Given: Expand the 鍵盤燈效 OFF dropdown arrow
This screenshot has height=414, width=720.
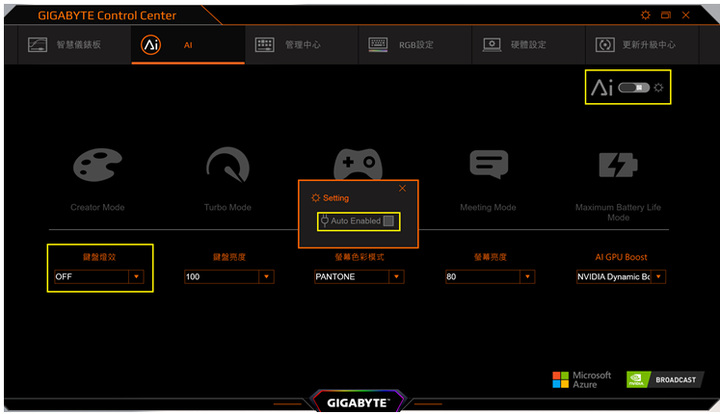Looking at the screenshot, I should 136,277.
